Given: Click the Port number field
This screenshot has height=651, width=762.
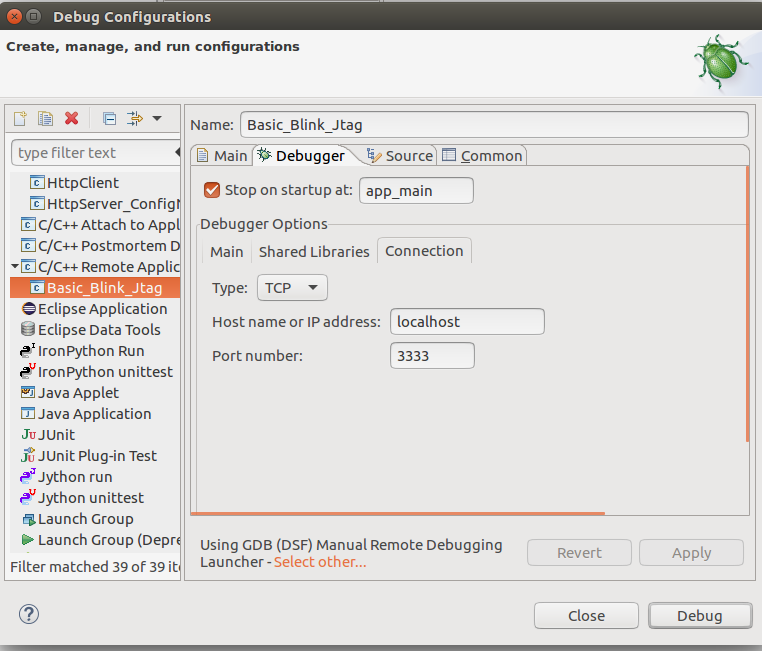Looking at the screenshot, I should [x=432, y=355].
